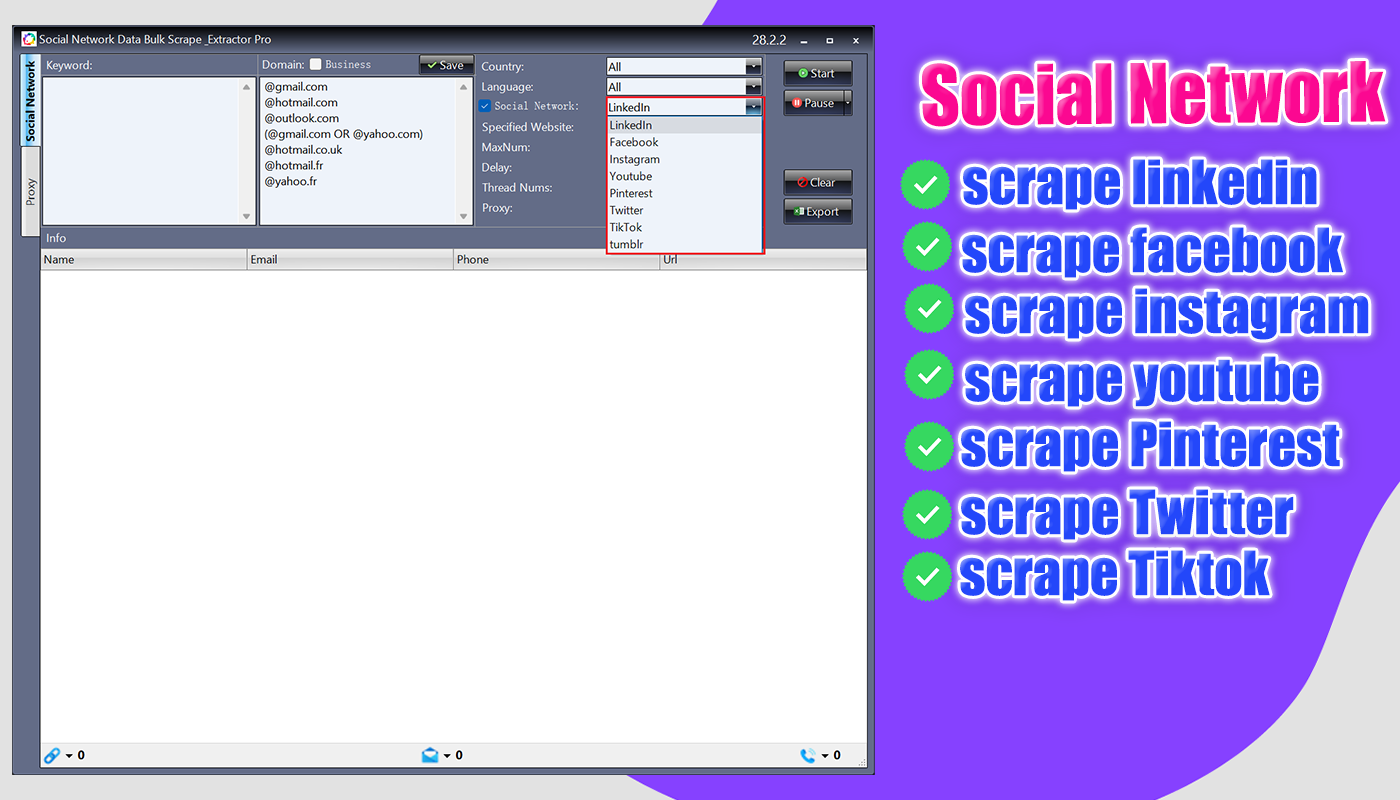Image resolution: width=1400 pixels, height=800 pixels.
Task: Click the envelope counter icon in the status bar
Action: [432, 755]
